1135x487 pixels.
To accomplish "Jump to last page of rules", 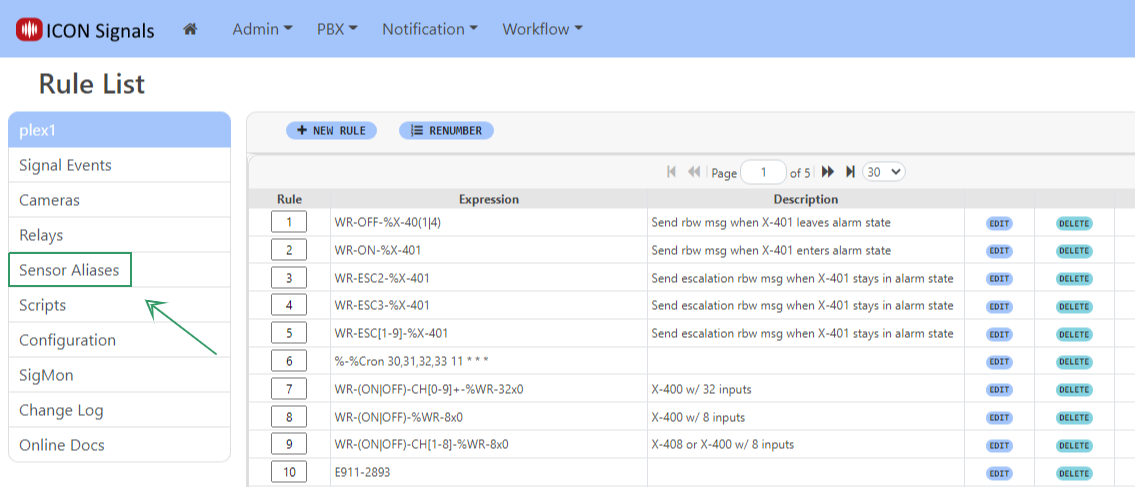I will pos(850,172).
